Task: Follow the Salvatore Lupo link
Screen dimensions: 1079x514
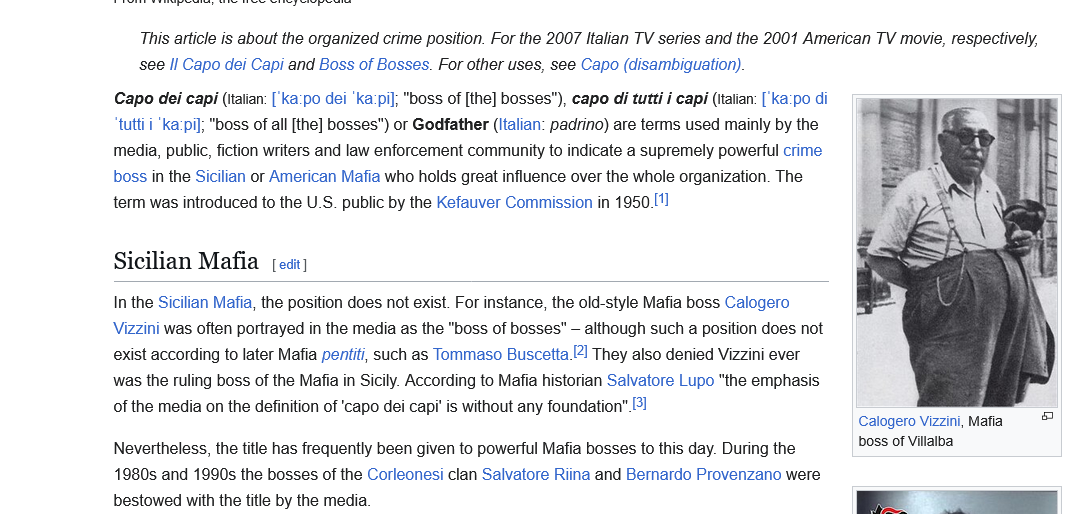Action: (x=660, y=381)
